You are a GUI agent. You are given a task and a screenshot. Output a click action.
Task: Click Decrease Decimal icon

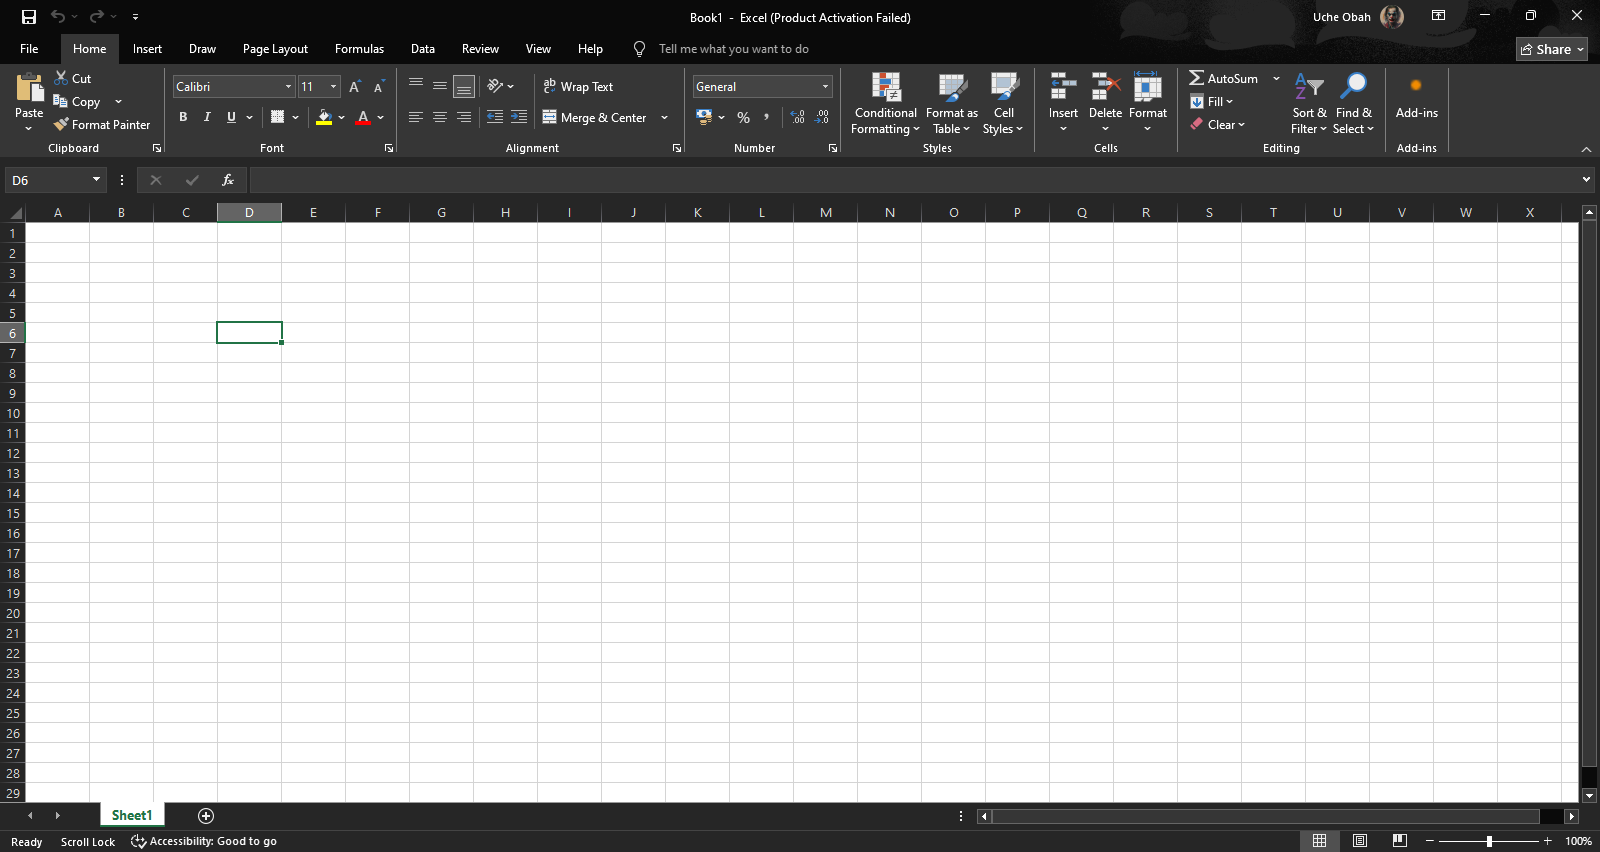822,117
